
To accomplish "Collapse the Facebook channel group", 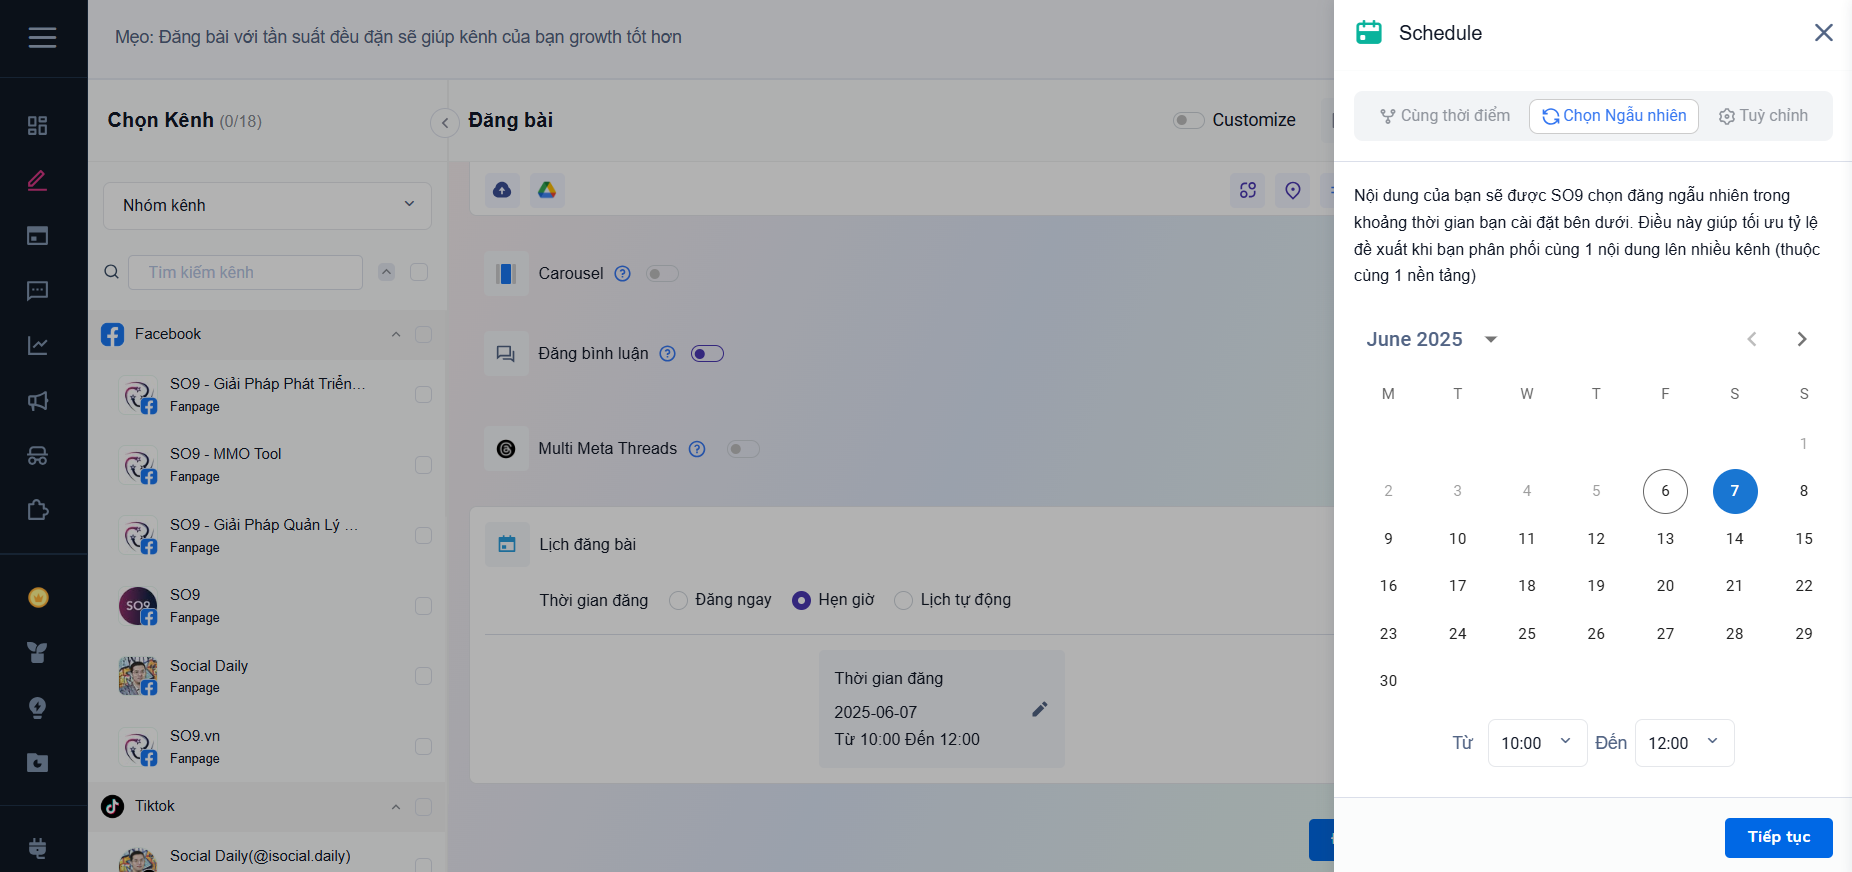I will 396,335.
